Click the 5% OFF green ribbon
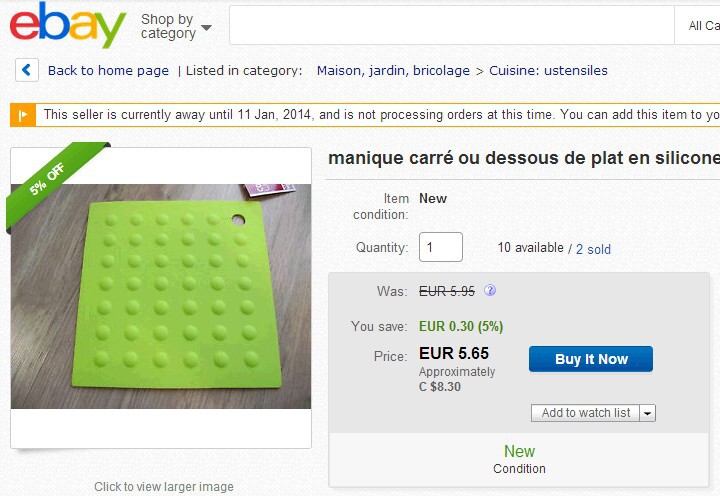720x496 pixels. coord(46,187)
